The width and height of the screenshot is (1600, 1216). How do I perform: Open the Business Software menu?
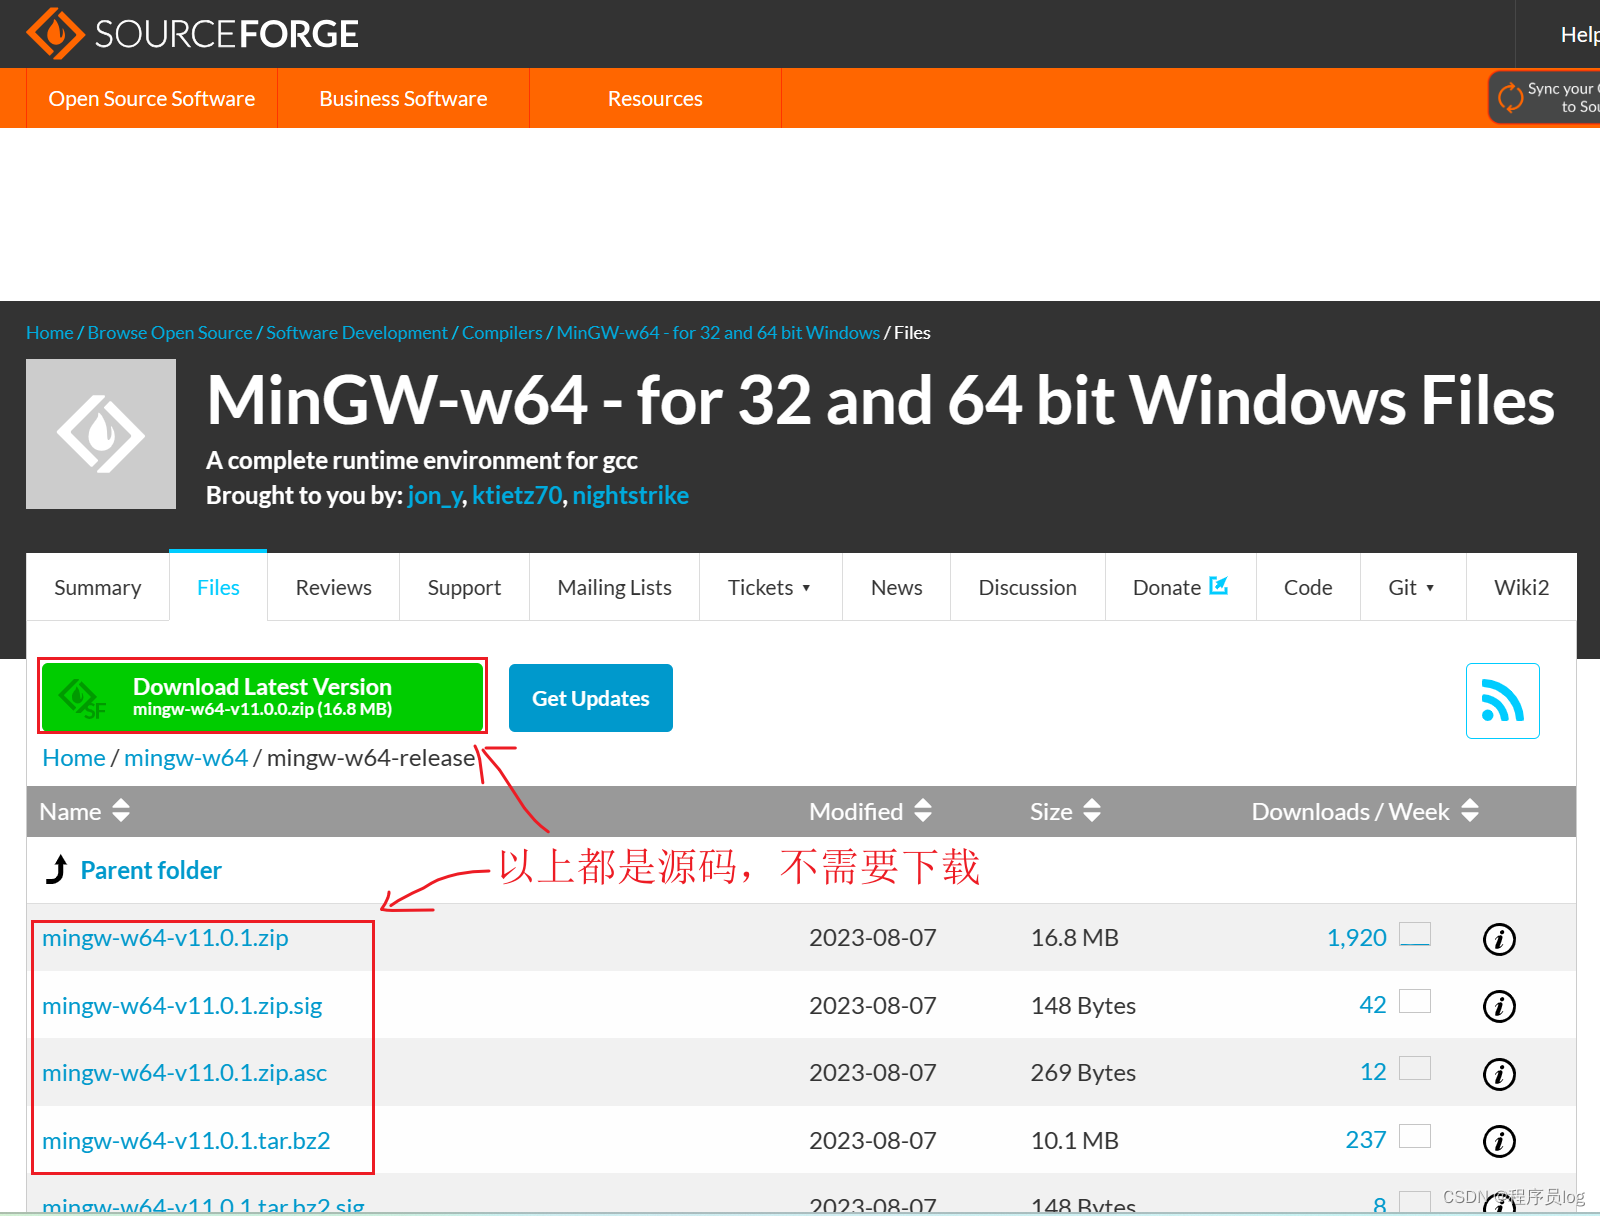[403, 98]
